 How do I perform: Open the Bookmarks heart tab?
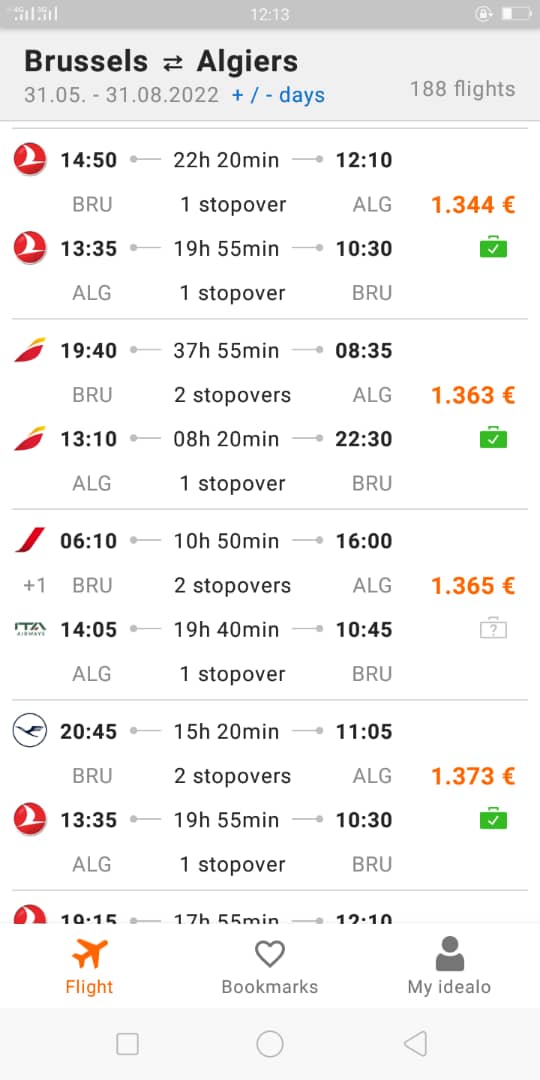click(269, 966)
